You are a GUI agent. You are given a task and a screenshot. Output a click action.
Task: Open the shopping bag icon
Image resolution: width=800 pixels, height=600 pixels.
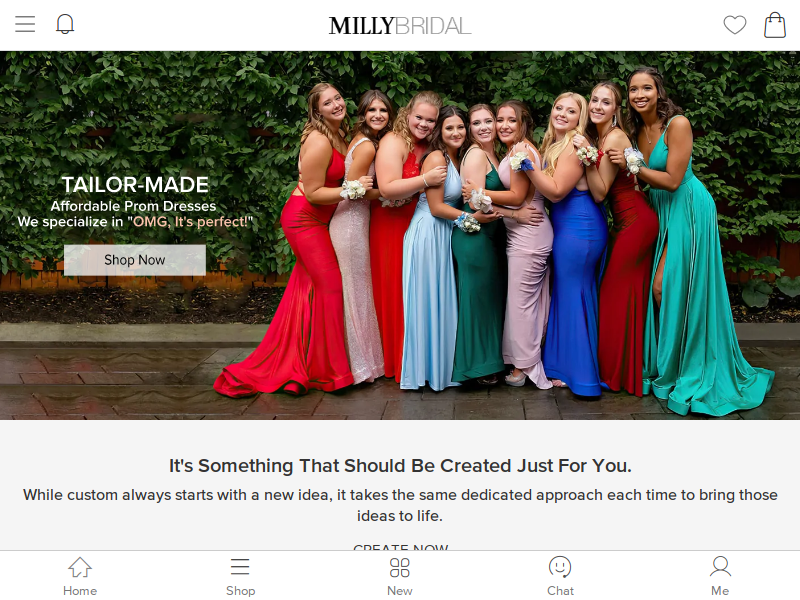click(x=774, y=24)
